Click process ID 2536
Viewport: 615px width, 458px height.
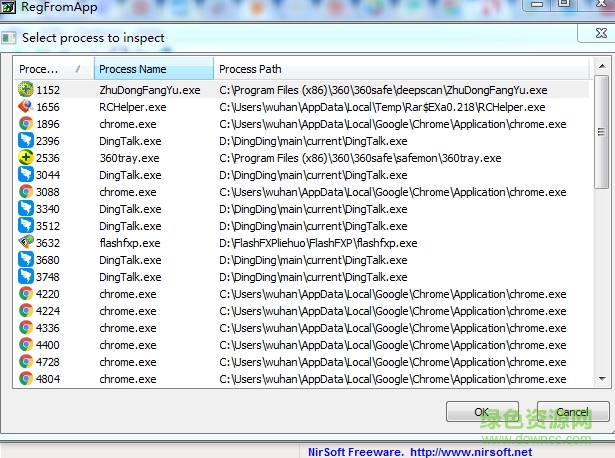click(48, 158)
